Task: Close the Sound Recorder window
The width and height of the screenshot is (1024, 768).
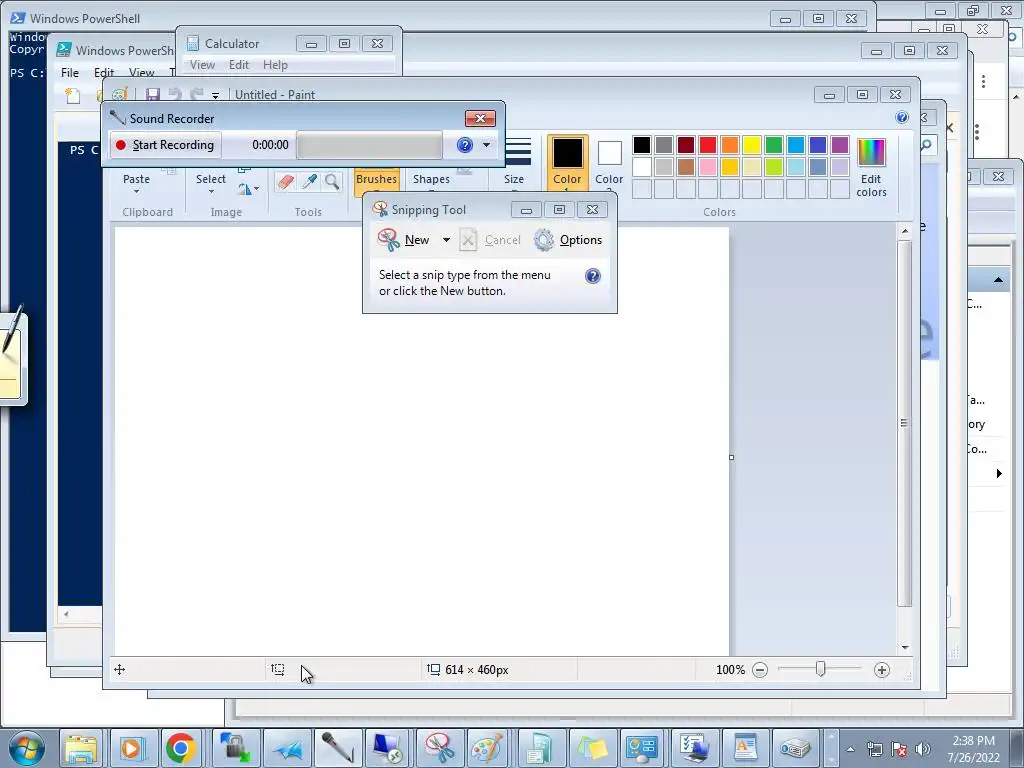Action: click(480, 118)
